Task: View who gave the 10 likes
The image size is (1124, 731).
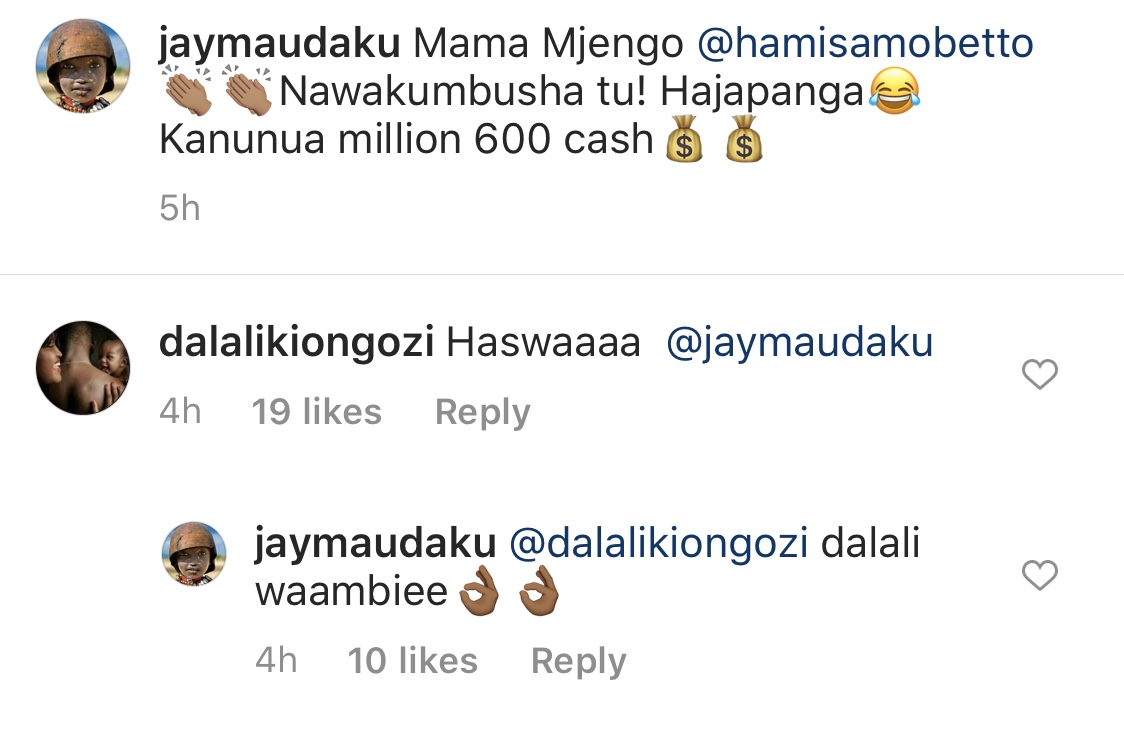Action: 413,660
